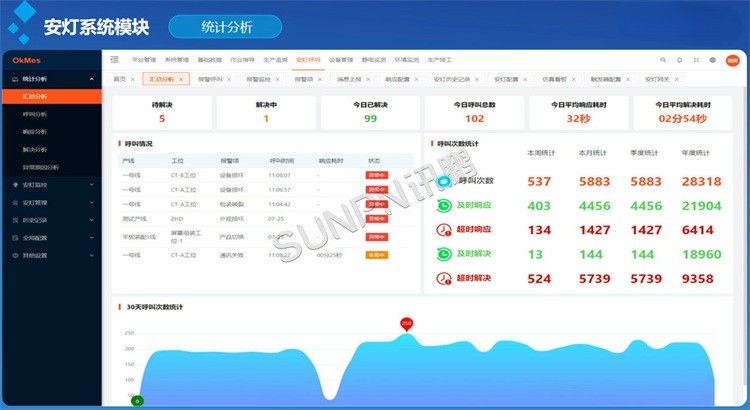Switch to the 触发器配置 tab
750x410 pixels.
click(606, 79)
